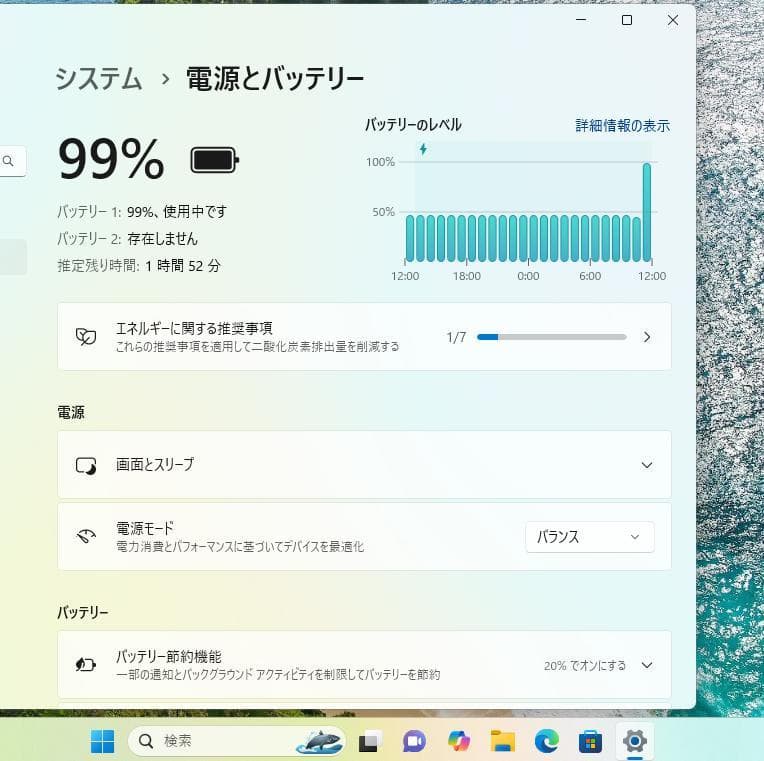This screenshot has height=761, width=764.
Task: Click the バッテリーのレベル chart heading
Action: pos(413,125)
